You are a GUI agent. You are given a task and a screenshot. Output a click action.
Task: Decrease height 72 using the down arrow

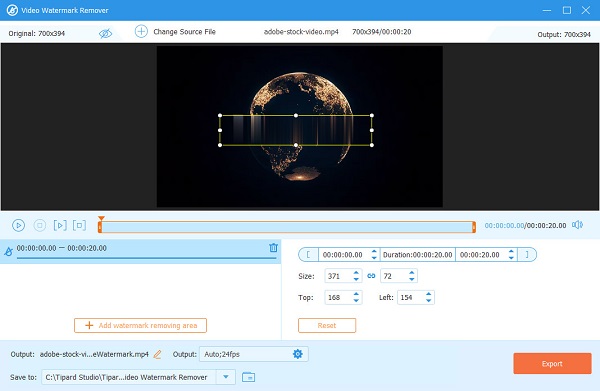click(x=412, y=279)
